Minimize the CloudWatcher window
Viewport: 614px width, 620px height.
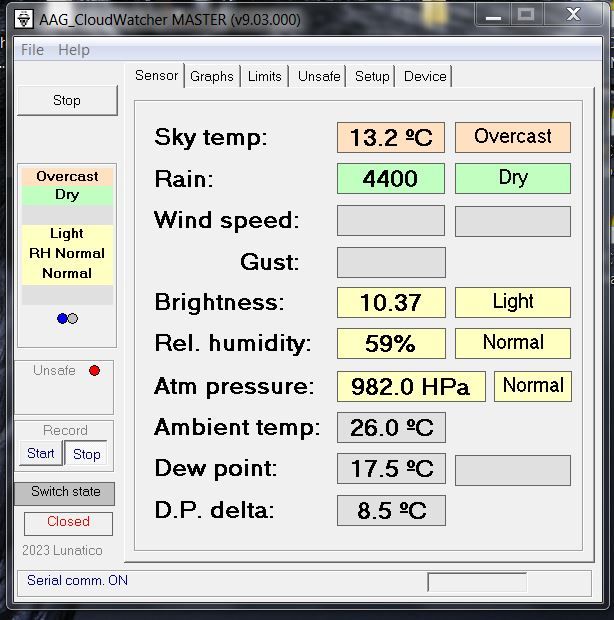tap(494, 16)
